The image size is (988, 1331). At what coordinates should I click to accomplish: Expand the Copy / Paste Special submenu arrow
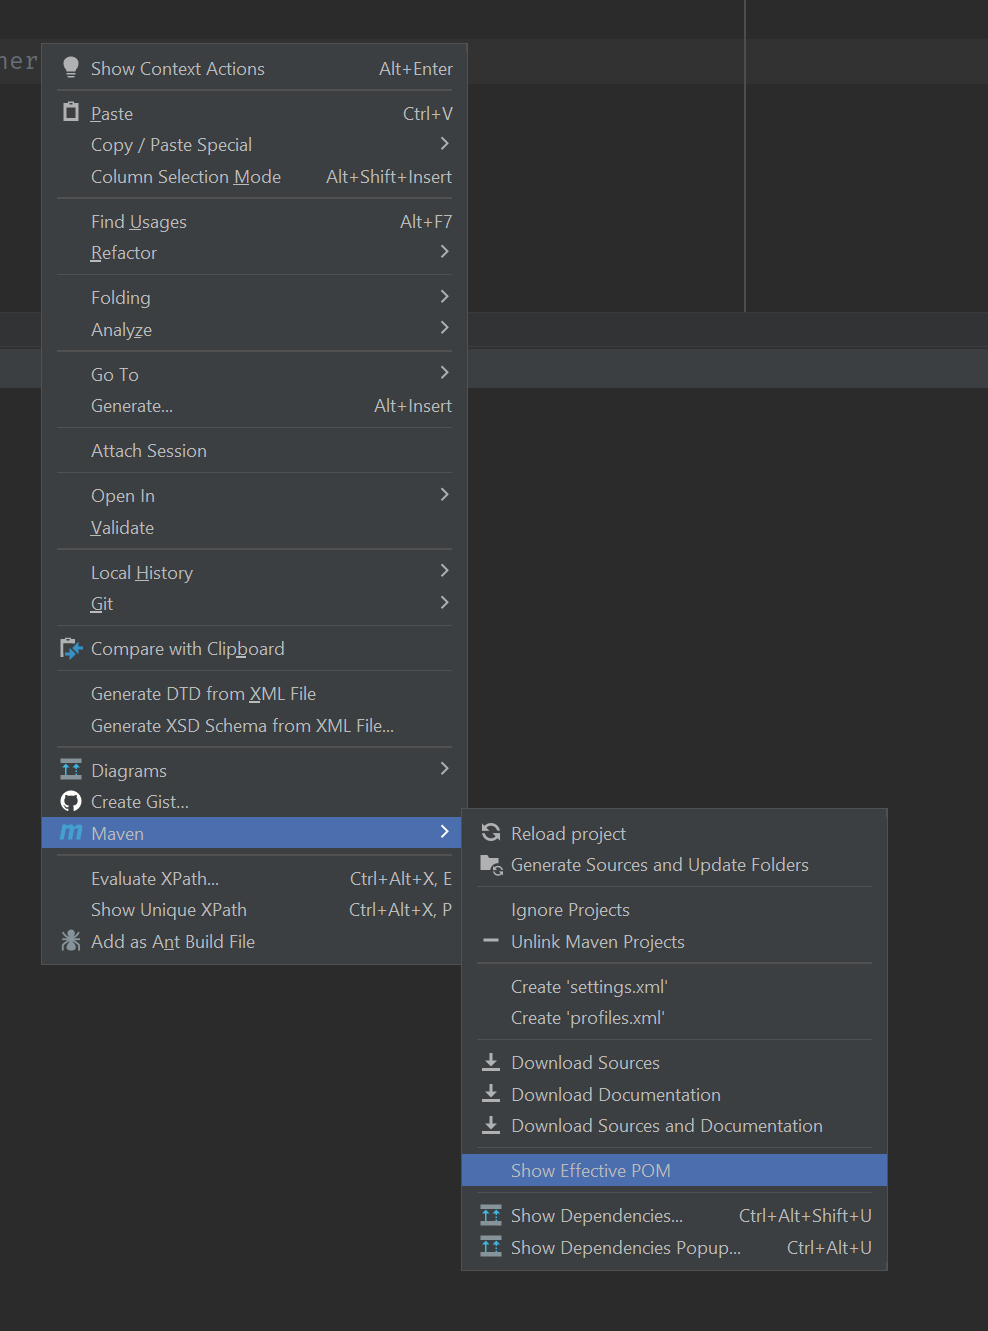click(x=444, y=144)
